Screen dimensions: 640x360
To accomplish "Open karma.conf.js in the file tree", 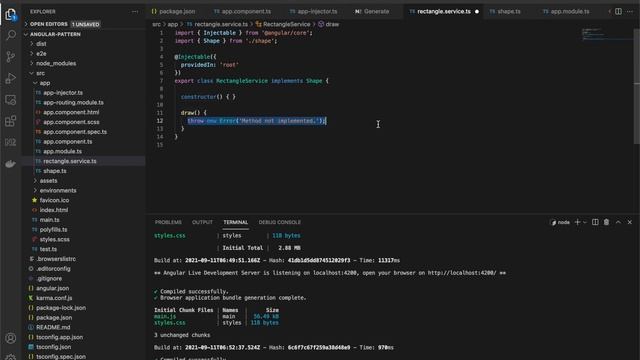I will point(54,298).
